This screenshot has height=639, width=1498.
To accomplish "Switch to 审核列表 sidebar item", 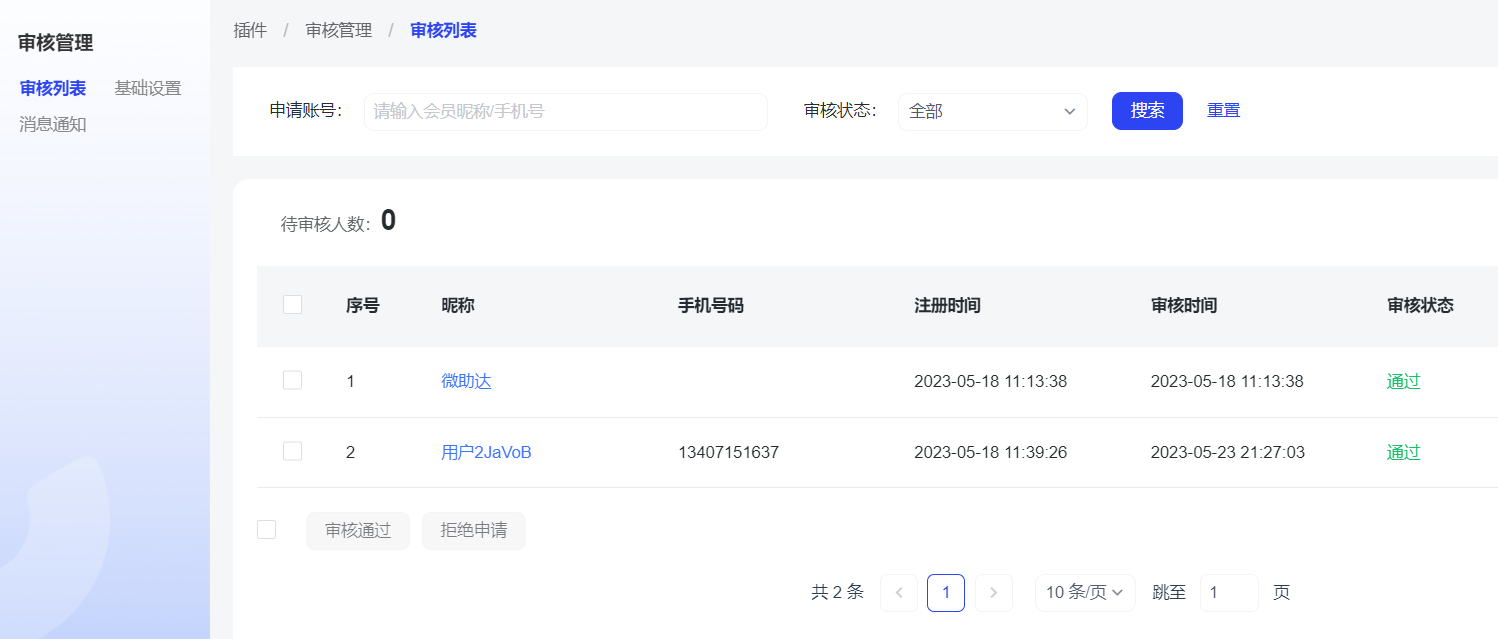I will [x=53, y=88].
